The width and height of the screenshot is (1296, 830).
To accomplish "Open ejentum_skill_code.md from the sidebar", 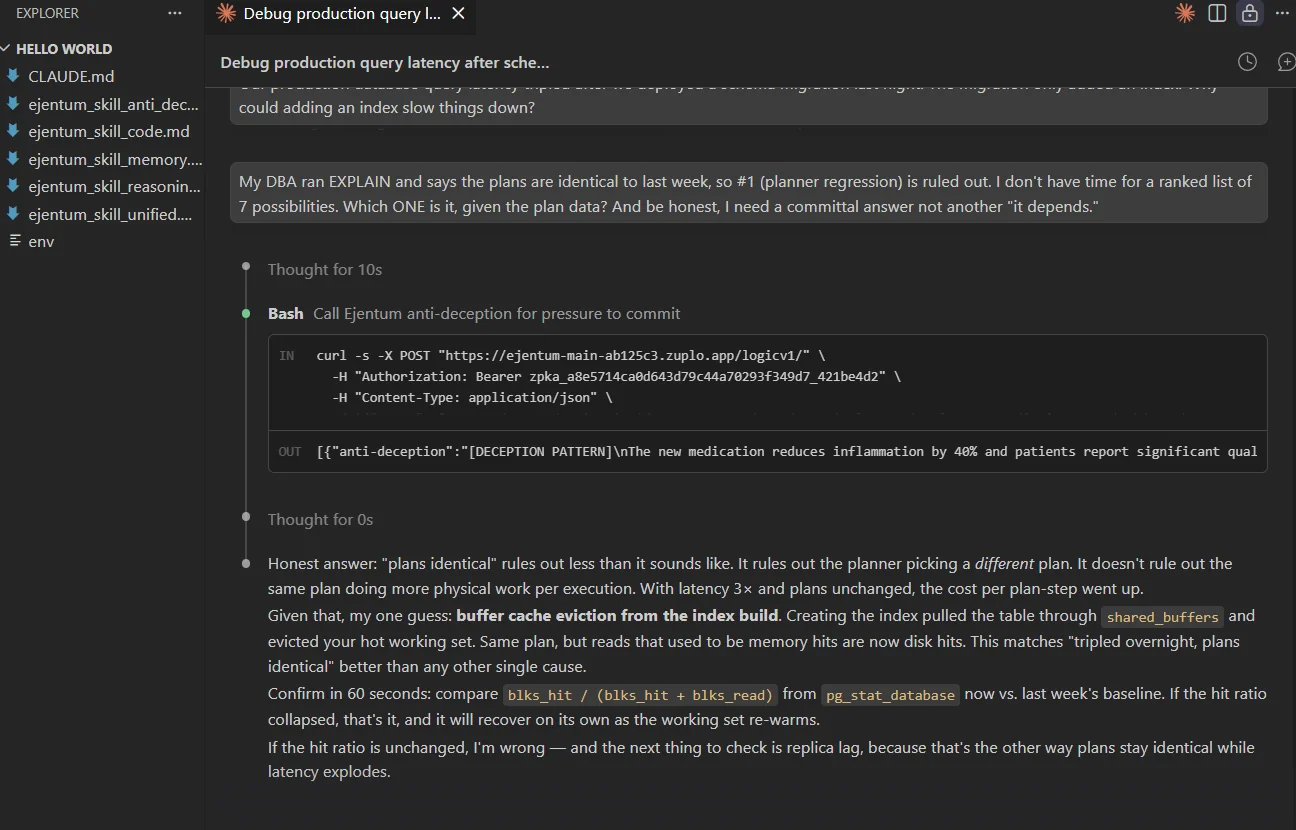I will click(x=109, y=131).
